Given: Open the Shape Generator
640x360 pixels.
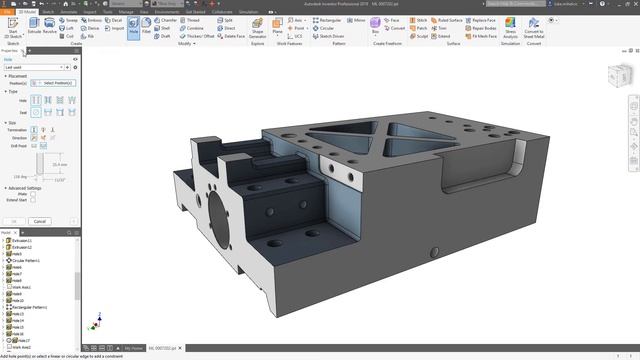Looking at the screenshot, I should 258,28.
